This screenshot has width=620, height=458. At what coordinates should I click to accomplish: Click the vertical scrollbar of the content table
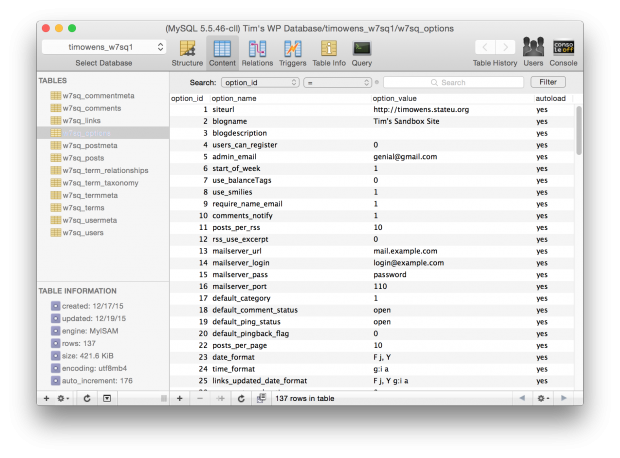click(x=579, y=130)
